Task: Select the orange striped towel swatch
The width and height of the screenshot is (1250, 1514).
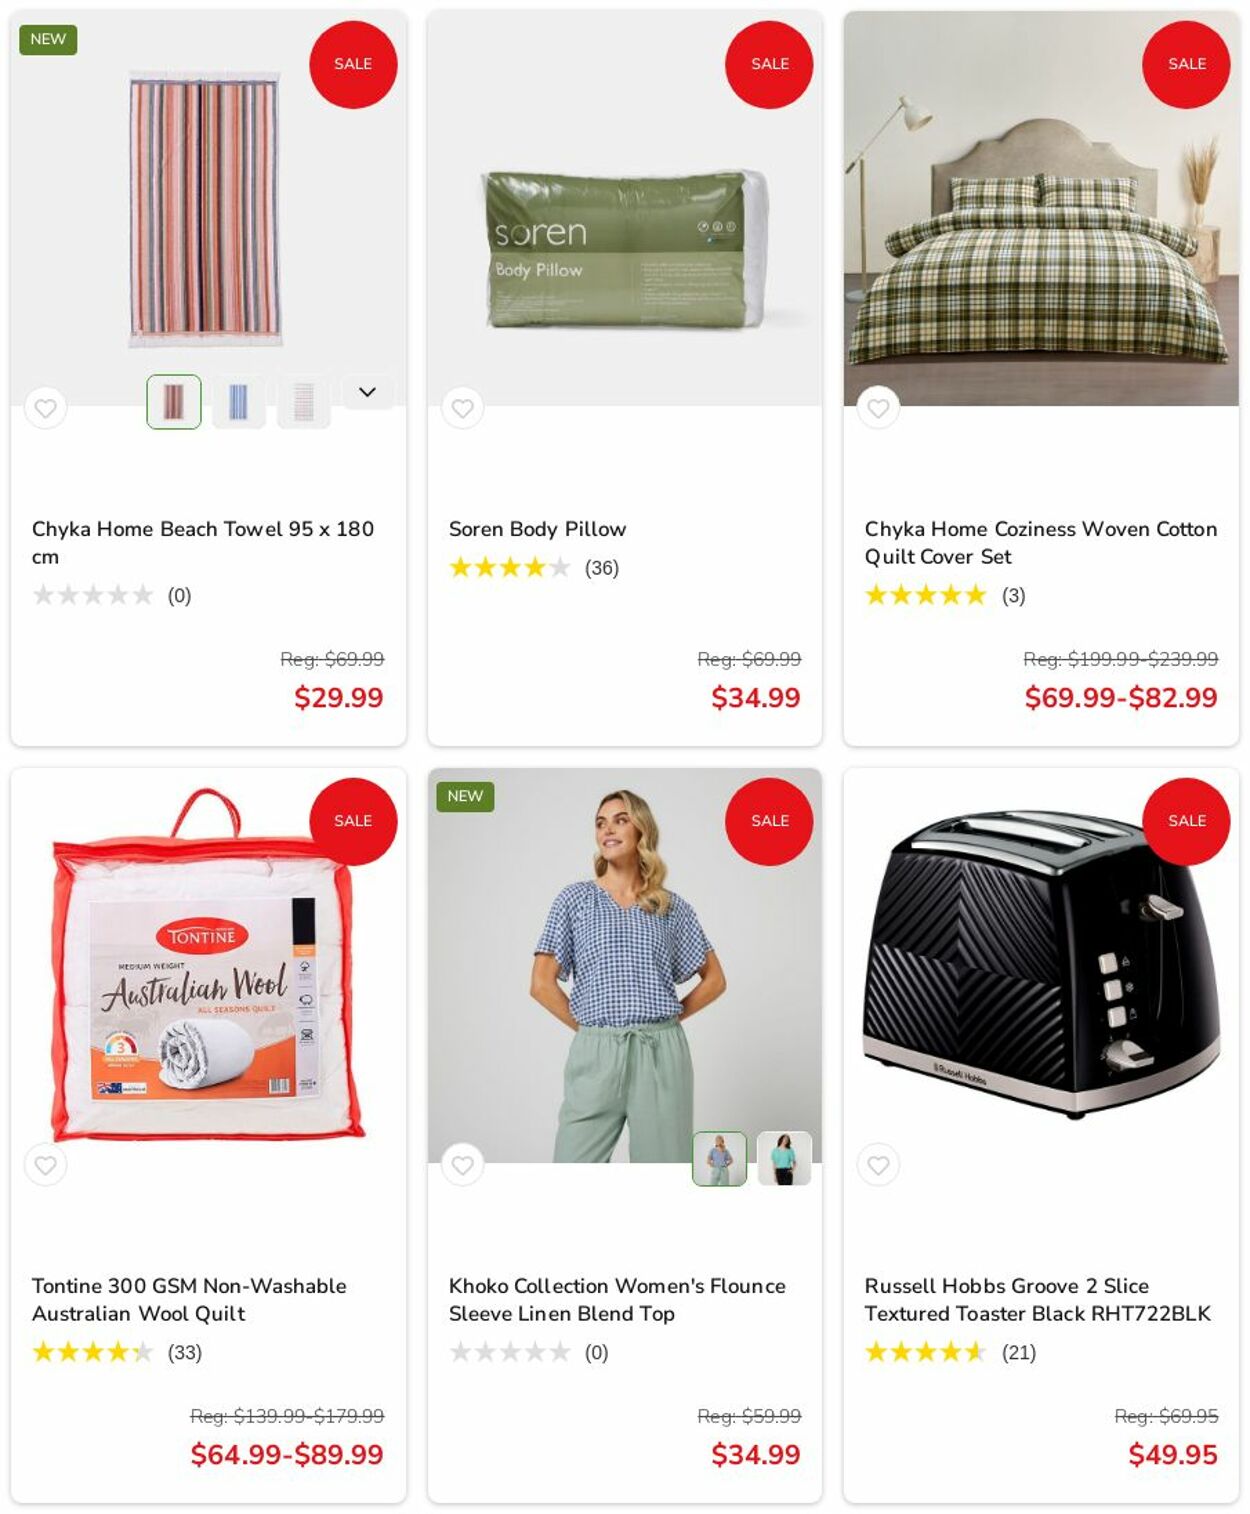Action: (x=174, y=402)
